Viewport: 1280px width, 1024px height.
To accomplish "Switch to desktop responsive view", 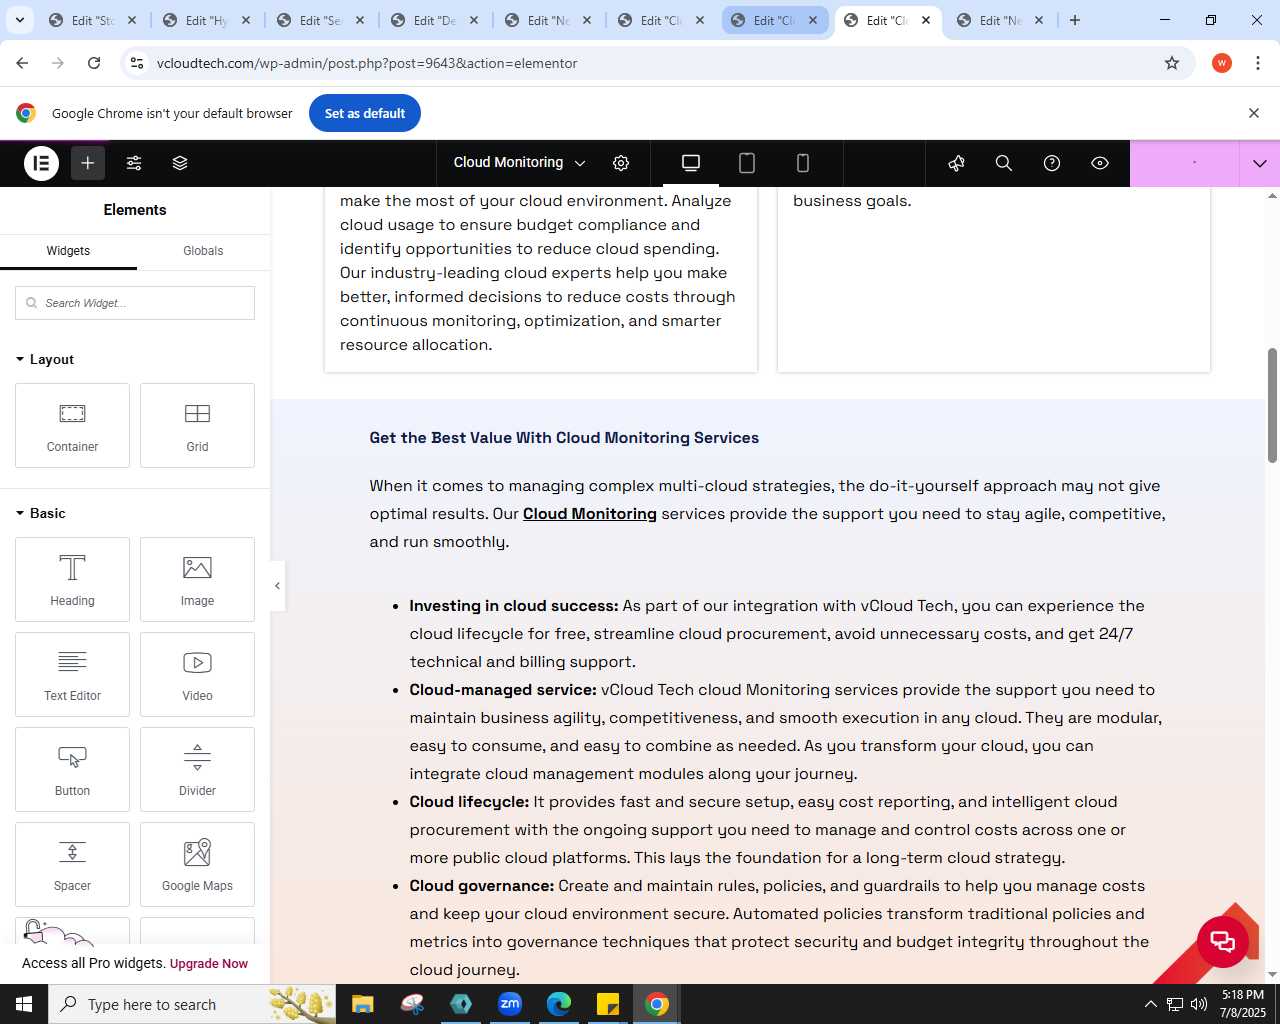I will (x=691, y=163).
